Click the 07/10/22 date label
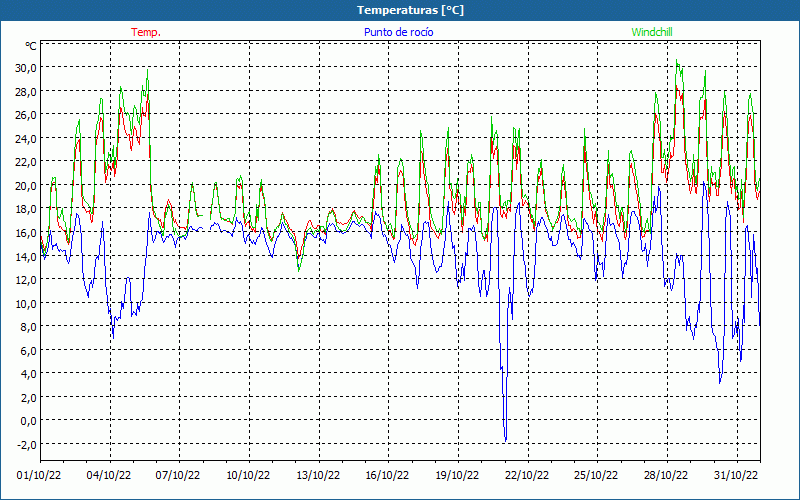Screen dimensions: 800x500 (178, 476)
